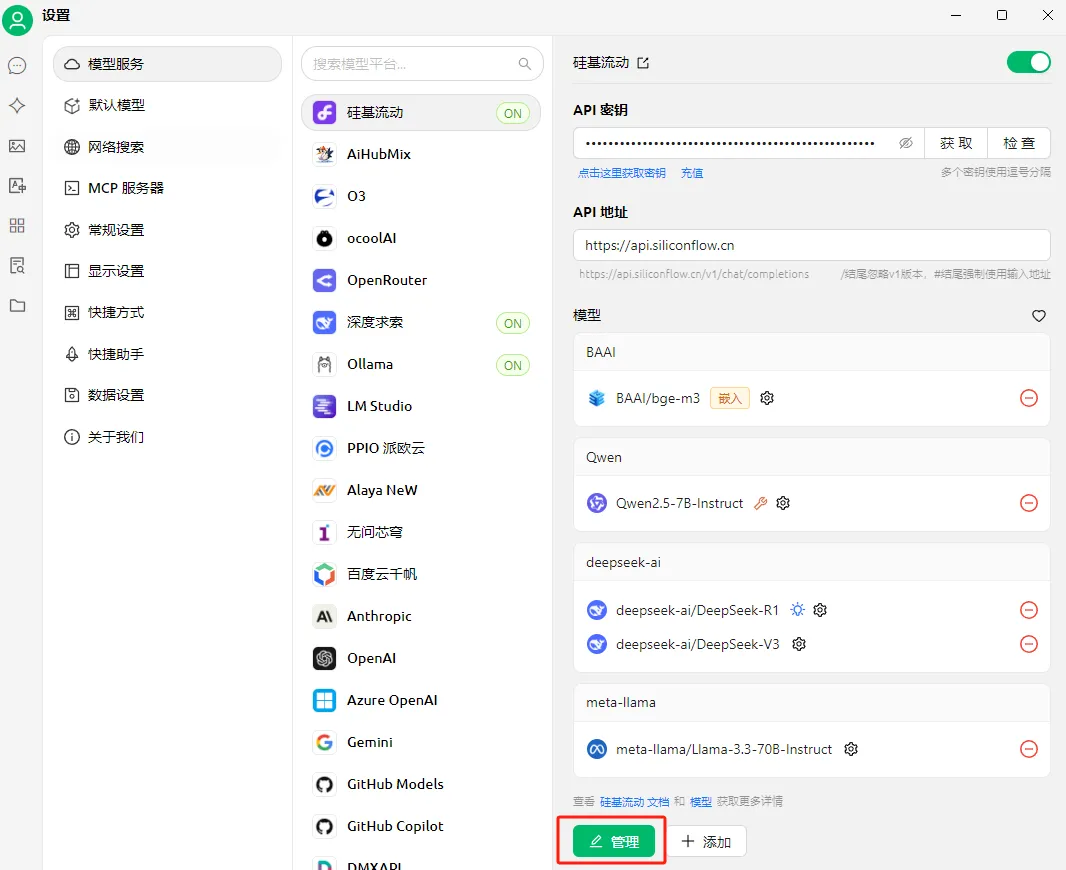The height and width of the screenshot is (870, 1066).
Task: Select 模型服务 settings menu item
Action: pyautogui.click(x=167, y=64)
